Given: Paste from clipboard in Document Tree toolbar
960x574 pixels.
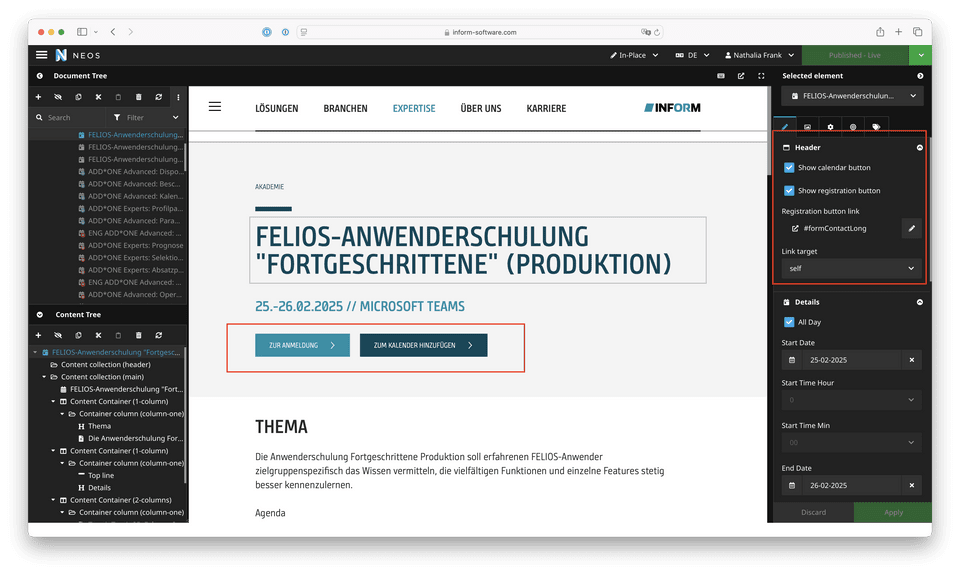Looking at the screenshot, I should [118, 97].
